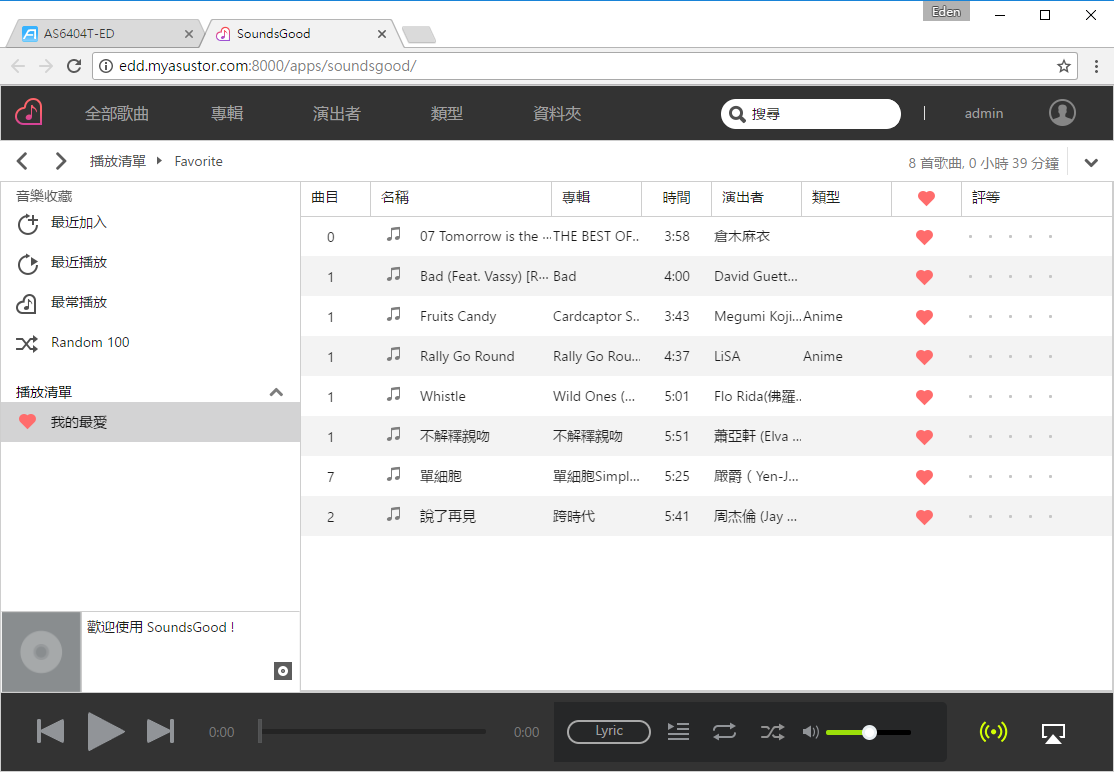
Task: Click the playback progress bar
Action: click(x=372, y=732)
